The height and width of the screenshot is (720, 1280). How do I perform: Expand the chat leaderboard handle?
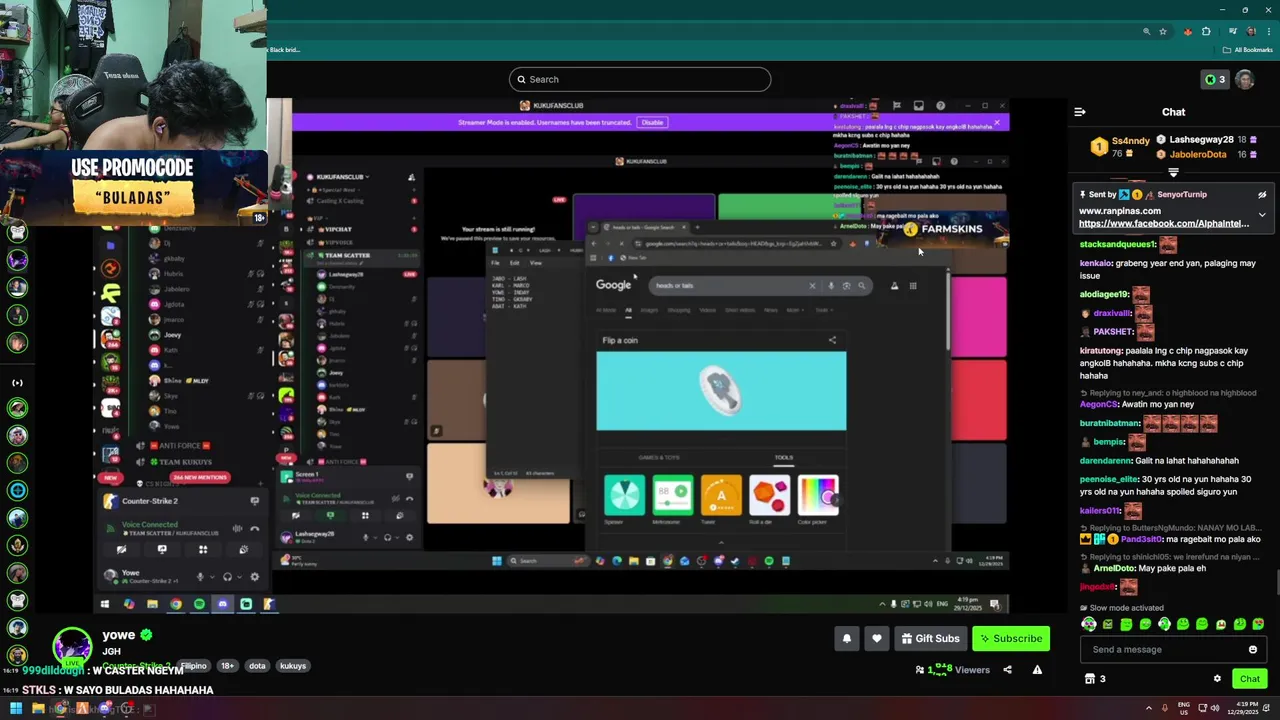tap(1173, 172)
